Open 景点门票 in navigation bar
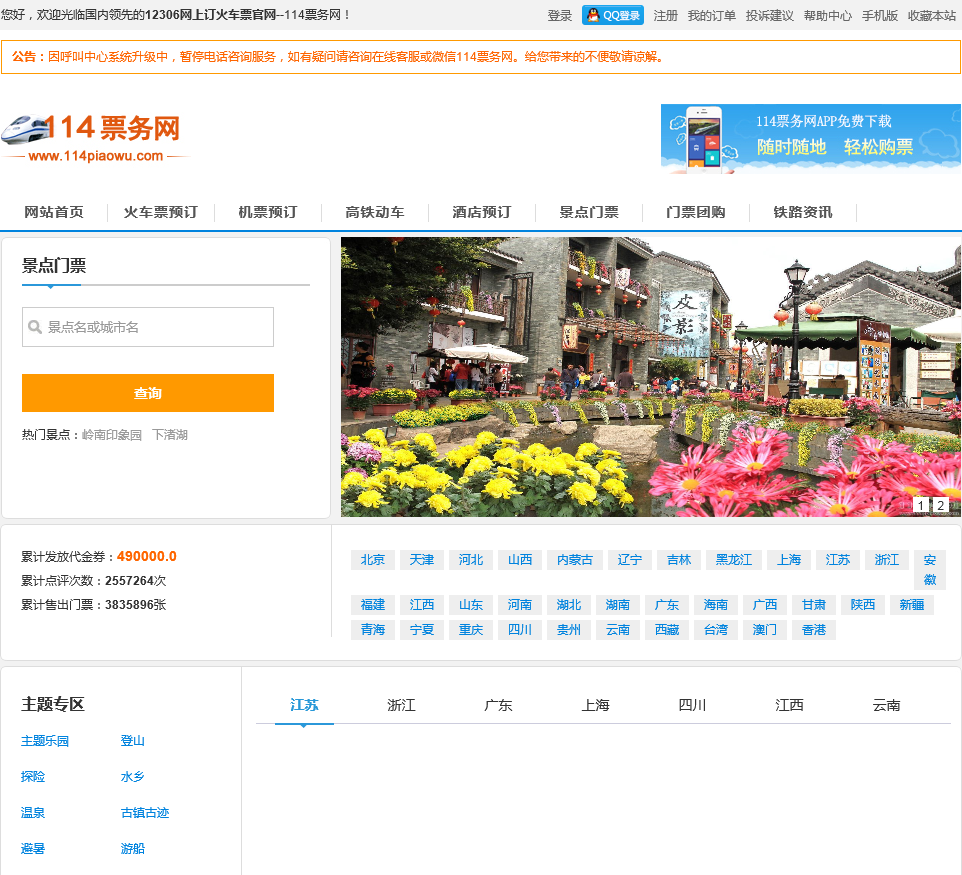The height and width of the screenshot is (875, 962). [589, 212]
